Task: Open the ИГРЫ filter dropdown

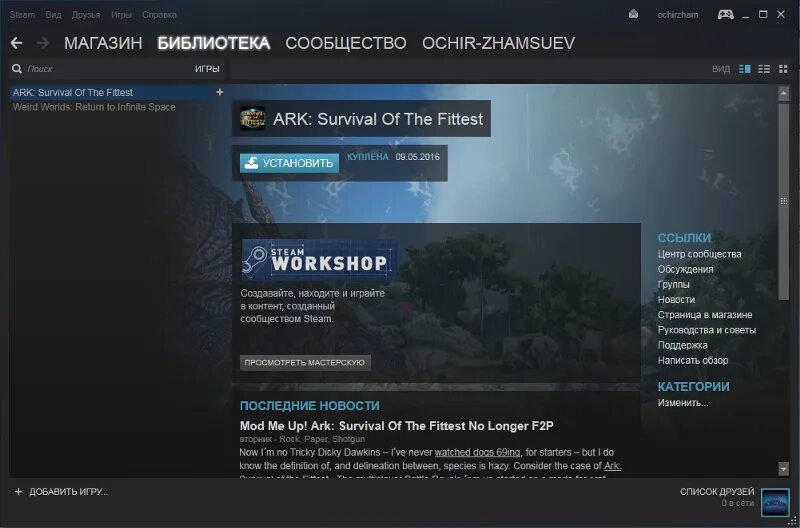Action: (207, 69)
